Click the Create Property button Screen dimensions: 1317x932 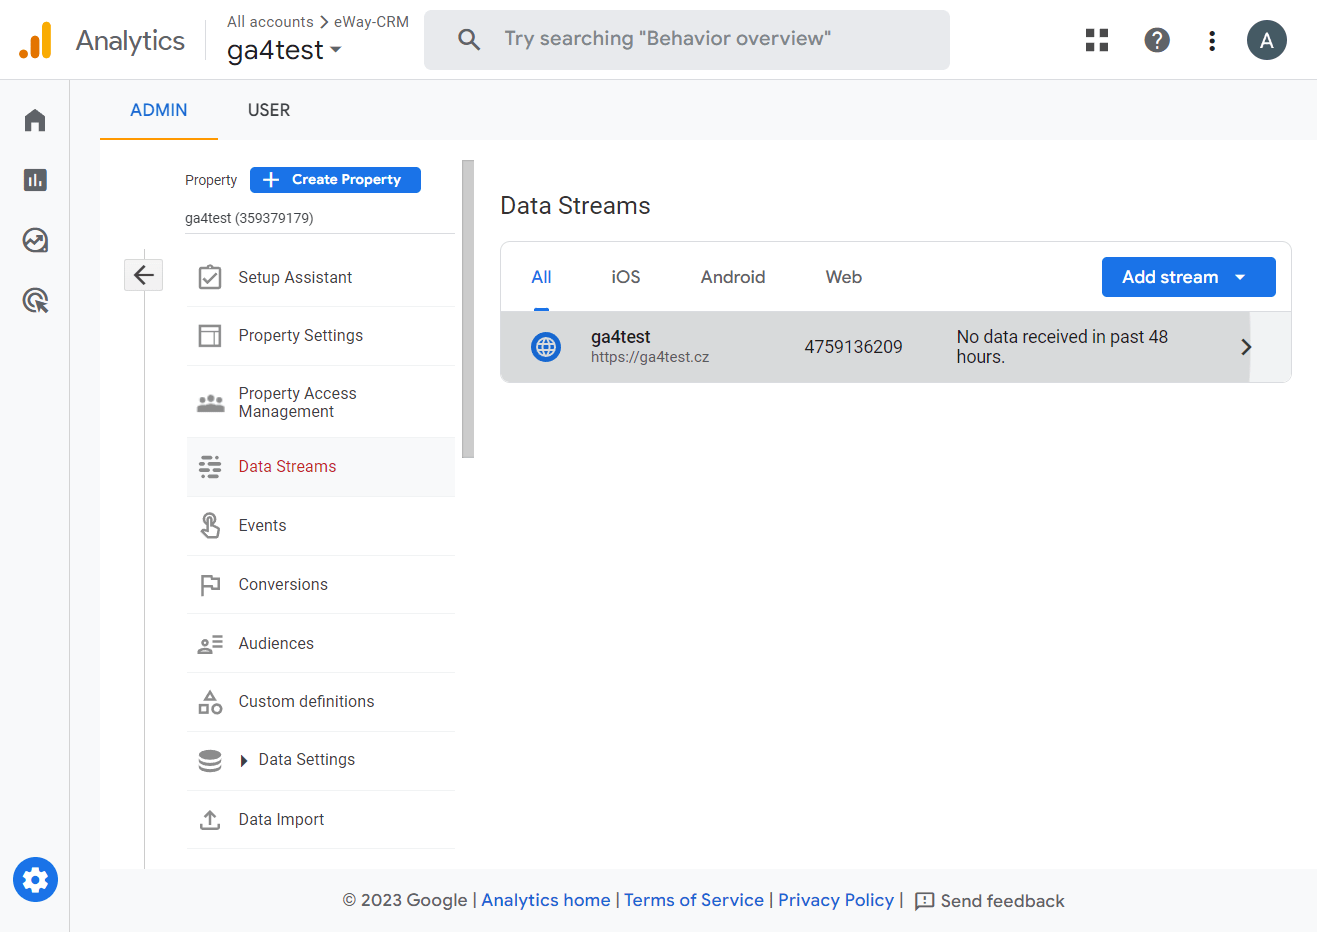click(335, 180)
